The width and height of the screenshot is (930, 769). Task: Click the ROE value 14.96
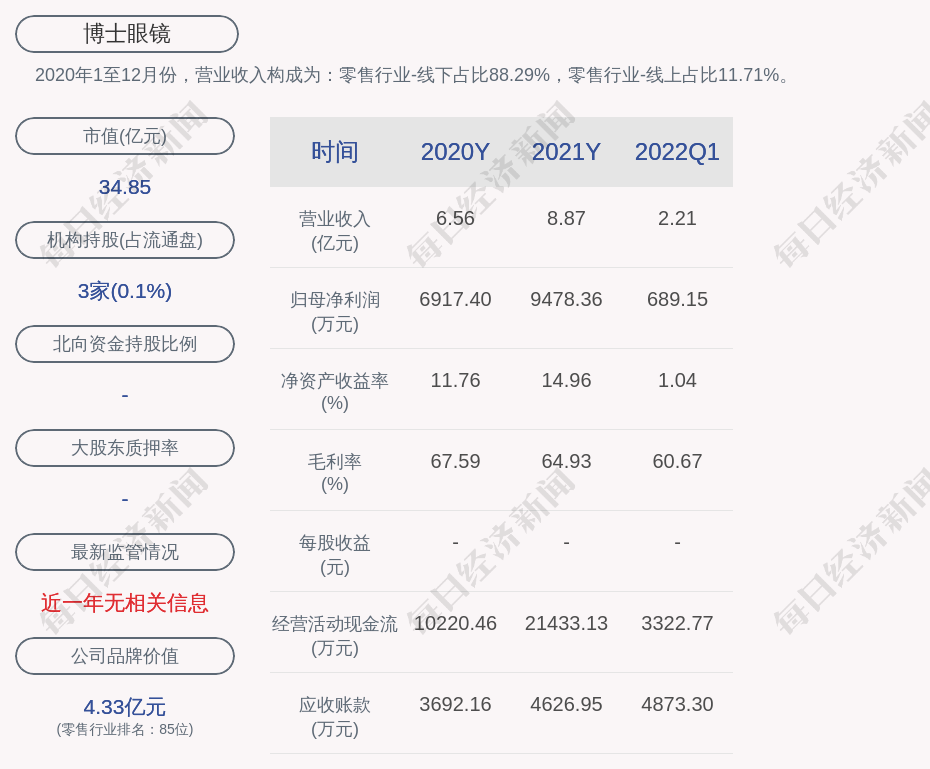566,380
